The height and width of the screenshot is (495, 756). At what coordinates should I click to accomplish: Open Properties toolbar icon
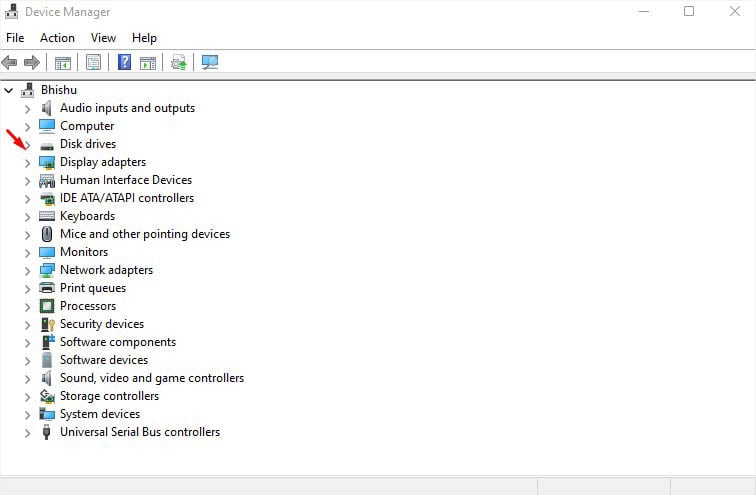(x=93, y=62)
